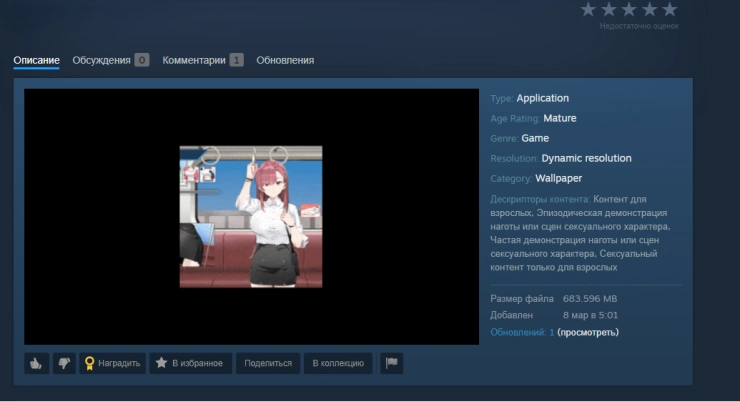Screen dimensions: 740x402
Task: Click the thumbs down rate button
Action: click(x=64, y=363)
